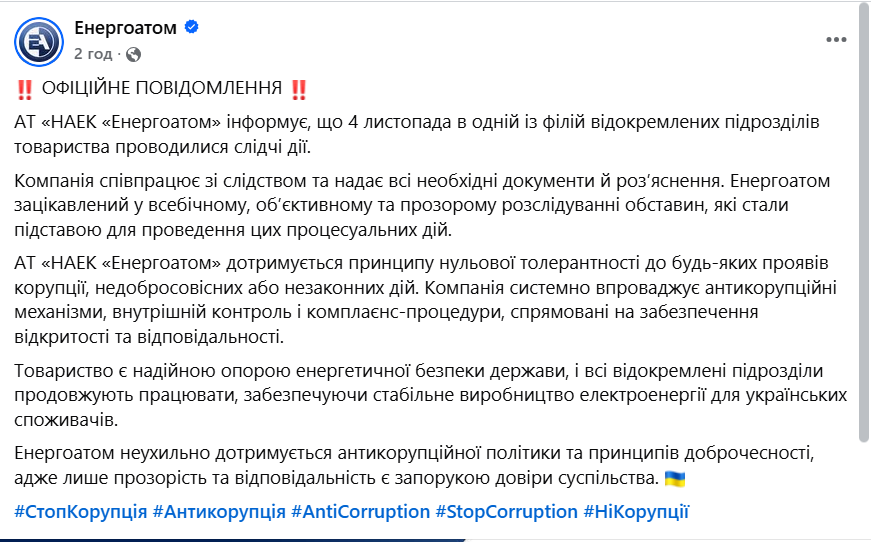The image size is (871, 542).
Task: Click the globe public audience icon
Action: click(135, 54)
